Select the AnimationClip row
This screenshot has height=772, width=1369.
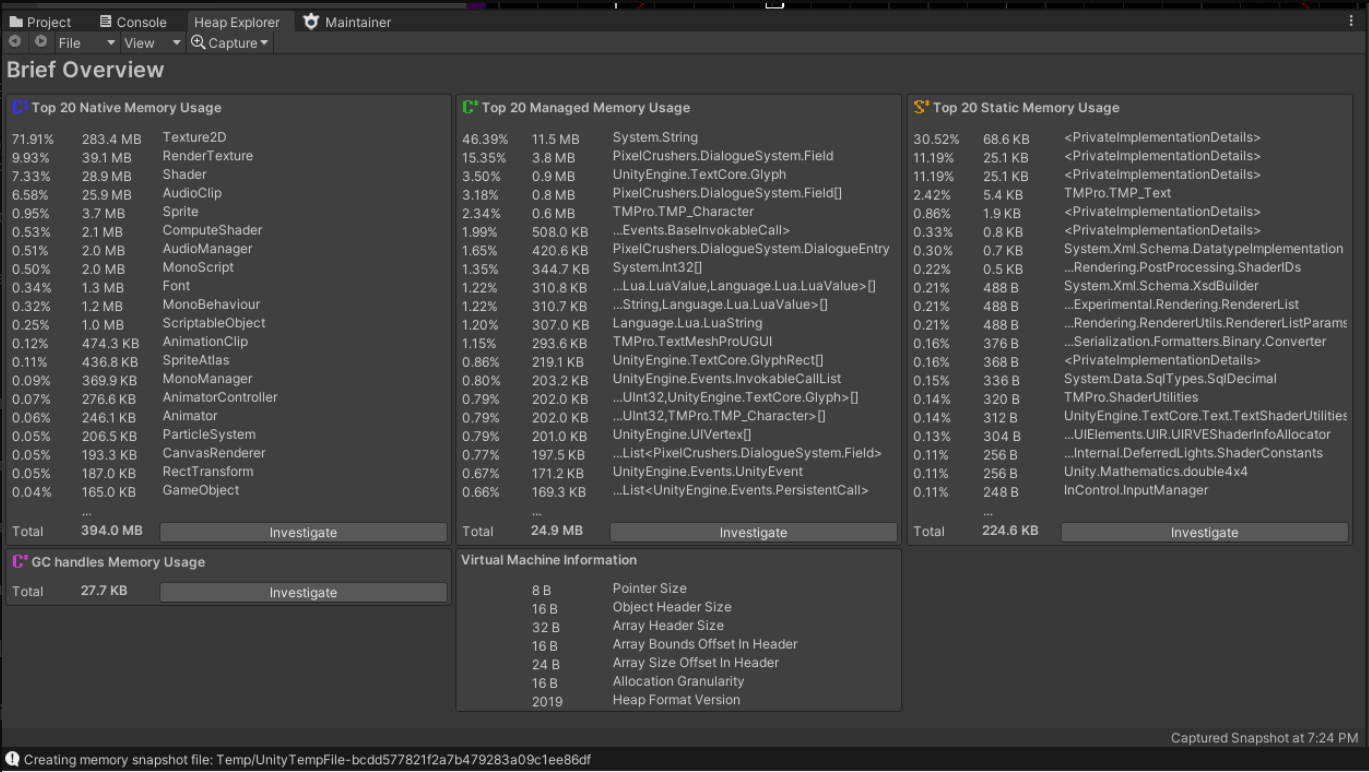(x=229, y=342)
